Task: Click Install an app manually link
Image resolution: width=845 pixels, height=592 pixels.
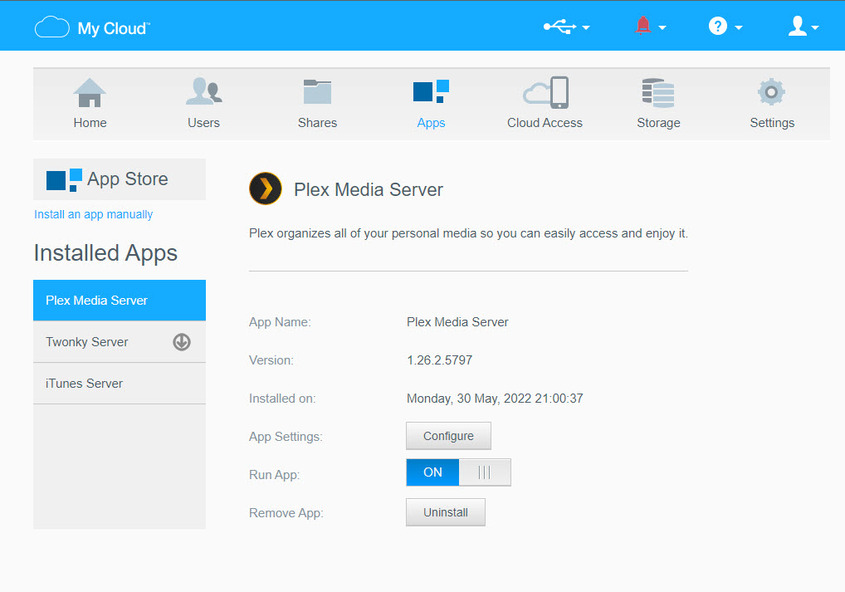Action: click(94, 214)
